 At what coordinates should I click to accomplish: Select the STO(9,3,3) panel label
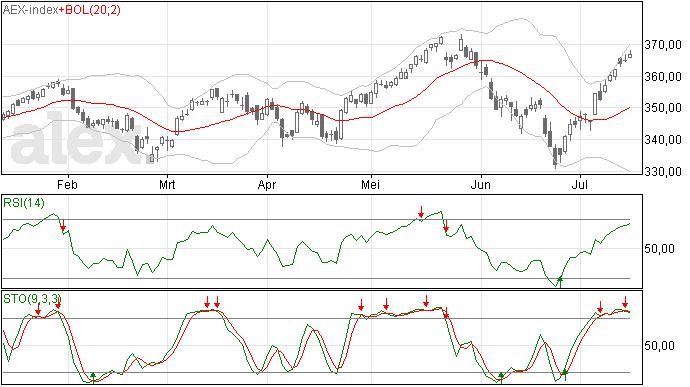point(31,299)
